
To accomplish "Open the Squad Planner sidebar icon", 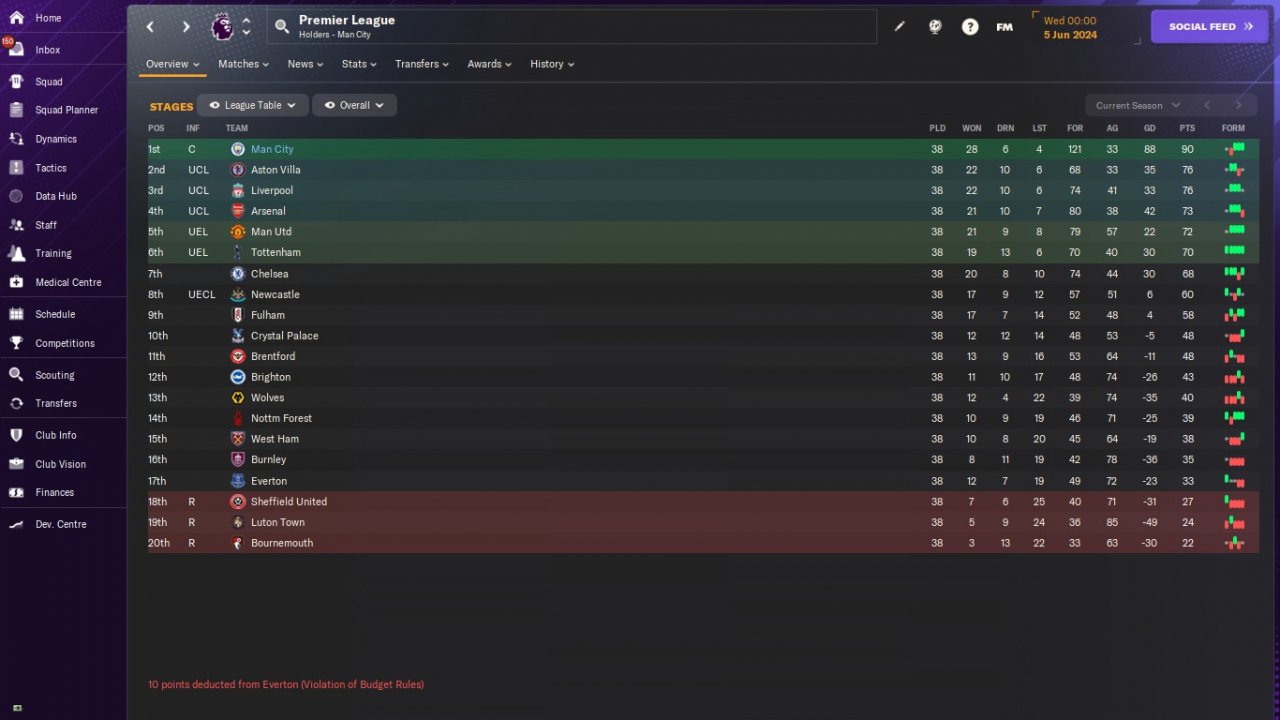I will tap(16, 110).
